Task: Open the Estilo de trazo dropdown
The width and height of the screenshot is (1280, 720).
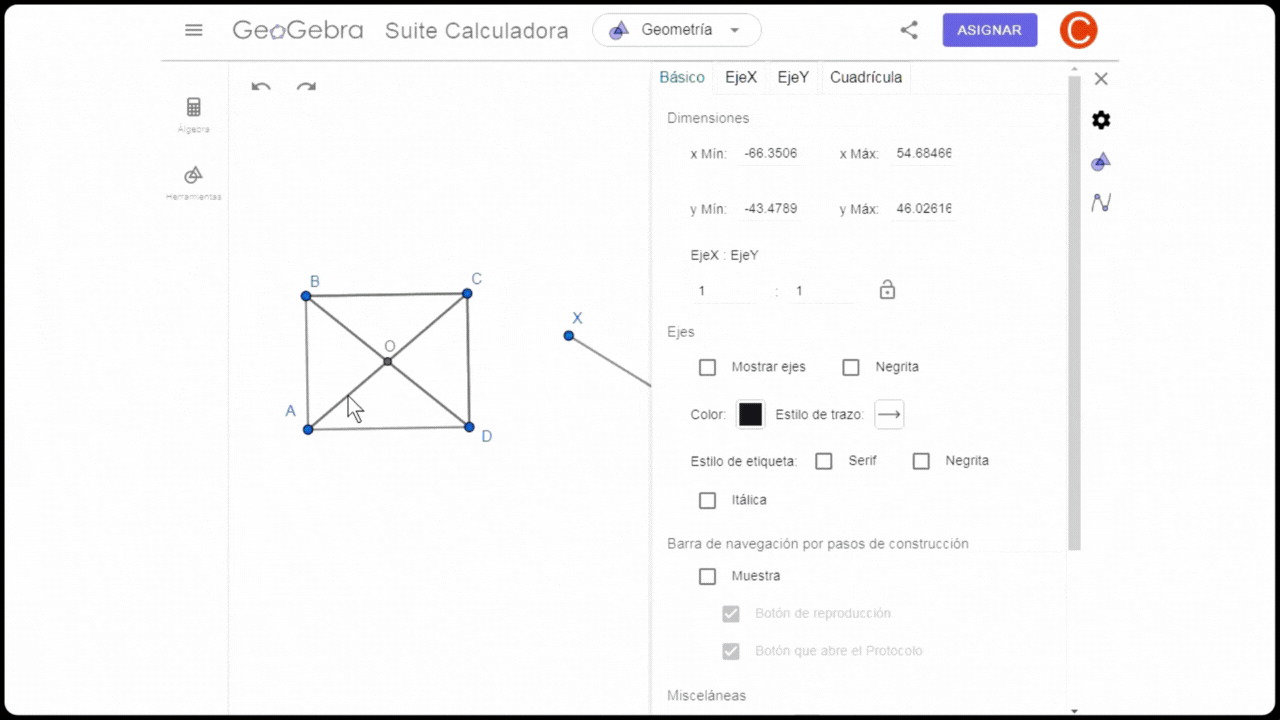Action: pos(889,414)
